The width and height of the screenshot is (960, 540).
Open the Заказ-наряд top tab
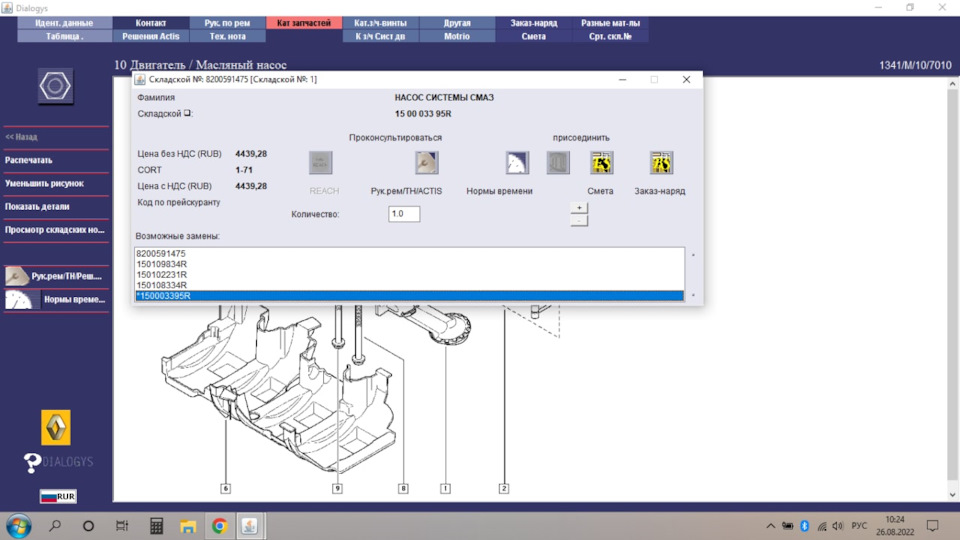coord(533,23)
